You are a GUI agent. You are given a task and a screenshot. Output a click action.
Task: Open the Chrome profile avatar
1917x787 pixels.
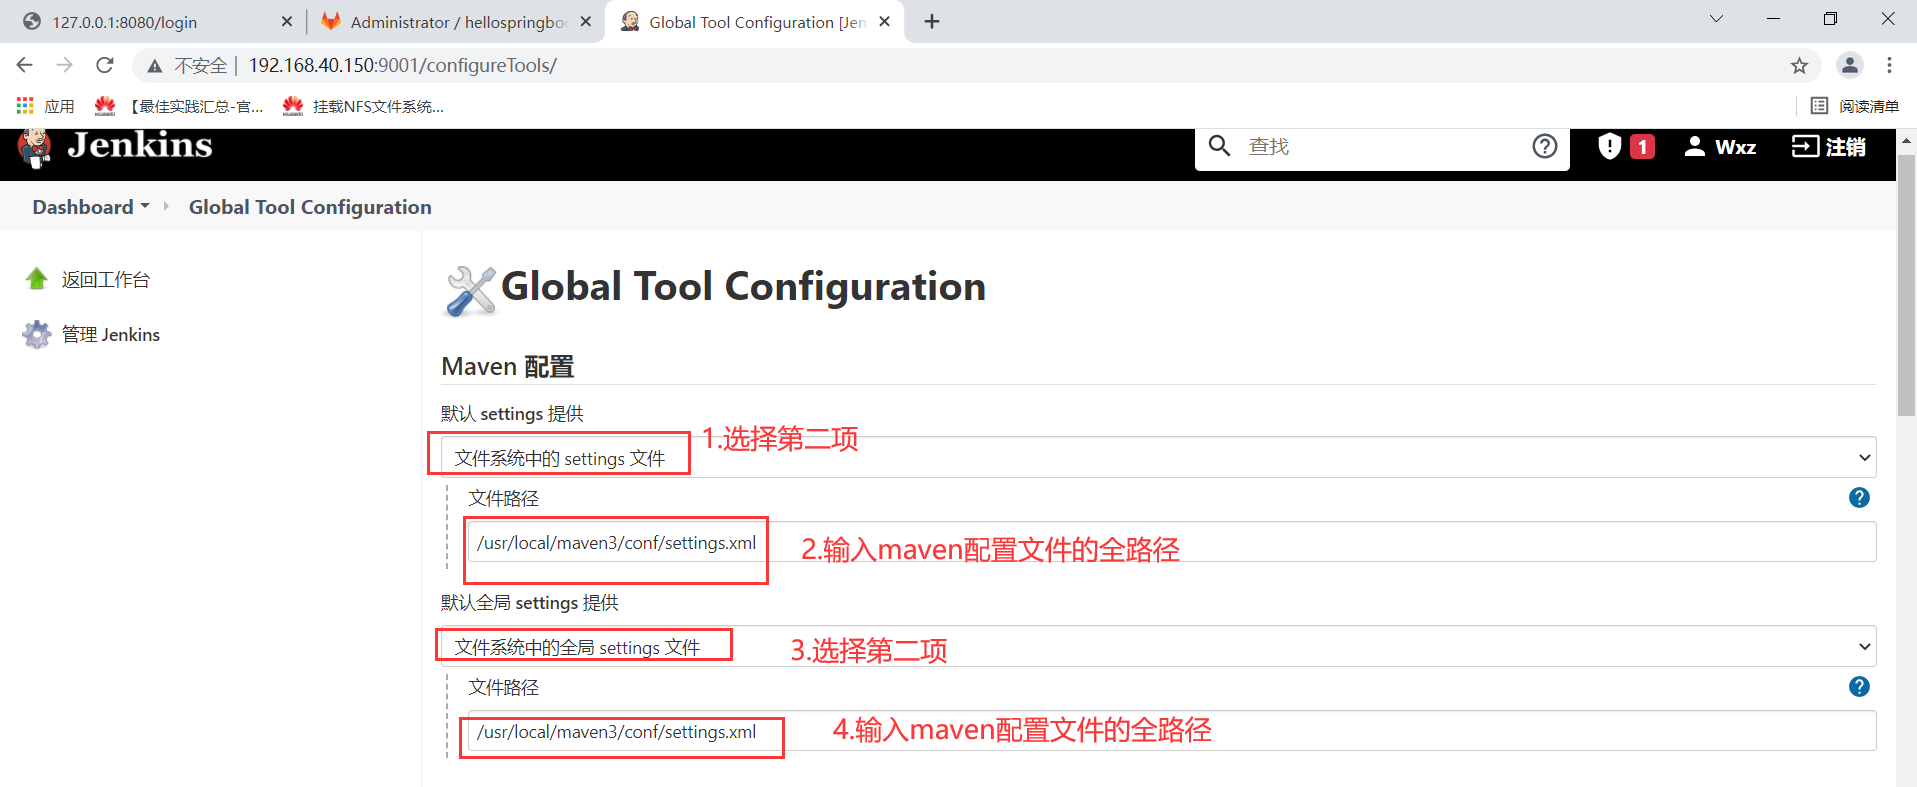(1850, 66)
